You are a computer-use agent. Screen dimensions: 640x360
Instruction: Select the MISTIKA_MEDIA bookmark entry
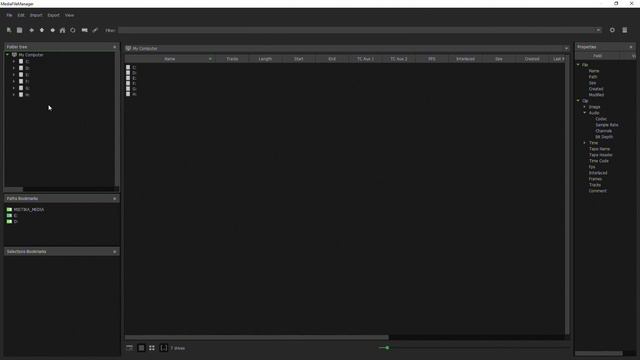tap(29, 209)
